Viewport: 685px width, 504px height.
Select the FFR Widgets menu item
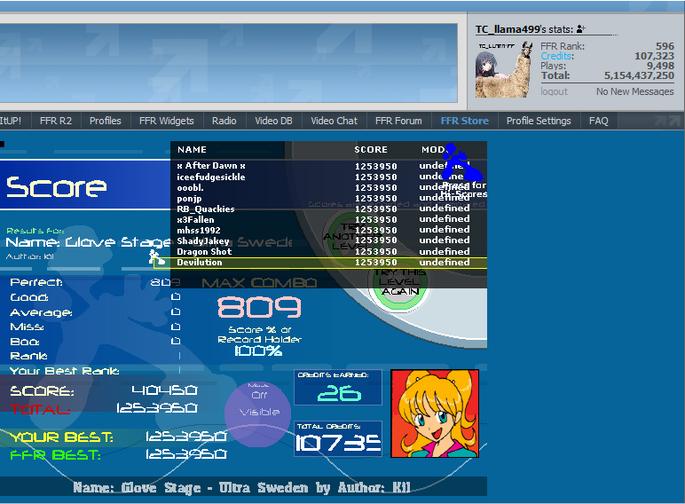(166, 121)
